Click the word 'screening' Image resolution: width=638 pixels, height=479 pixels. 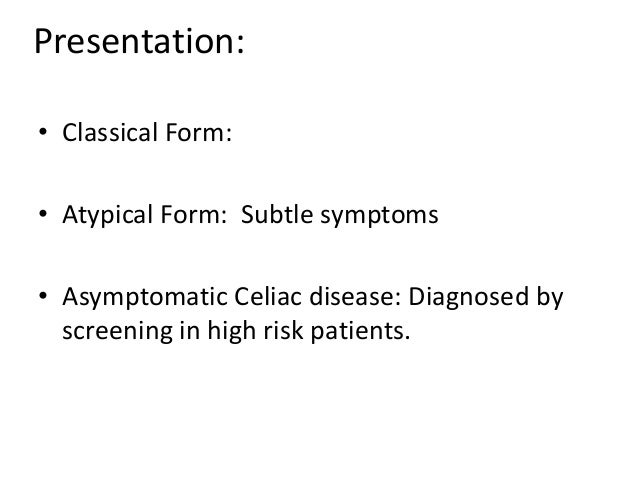(x=118, y=332)
